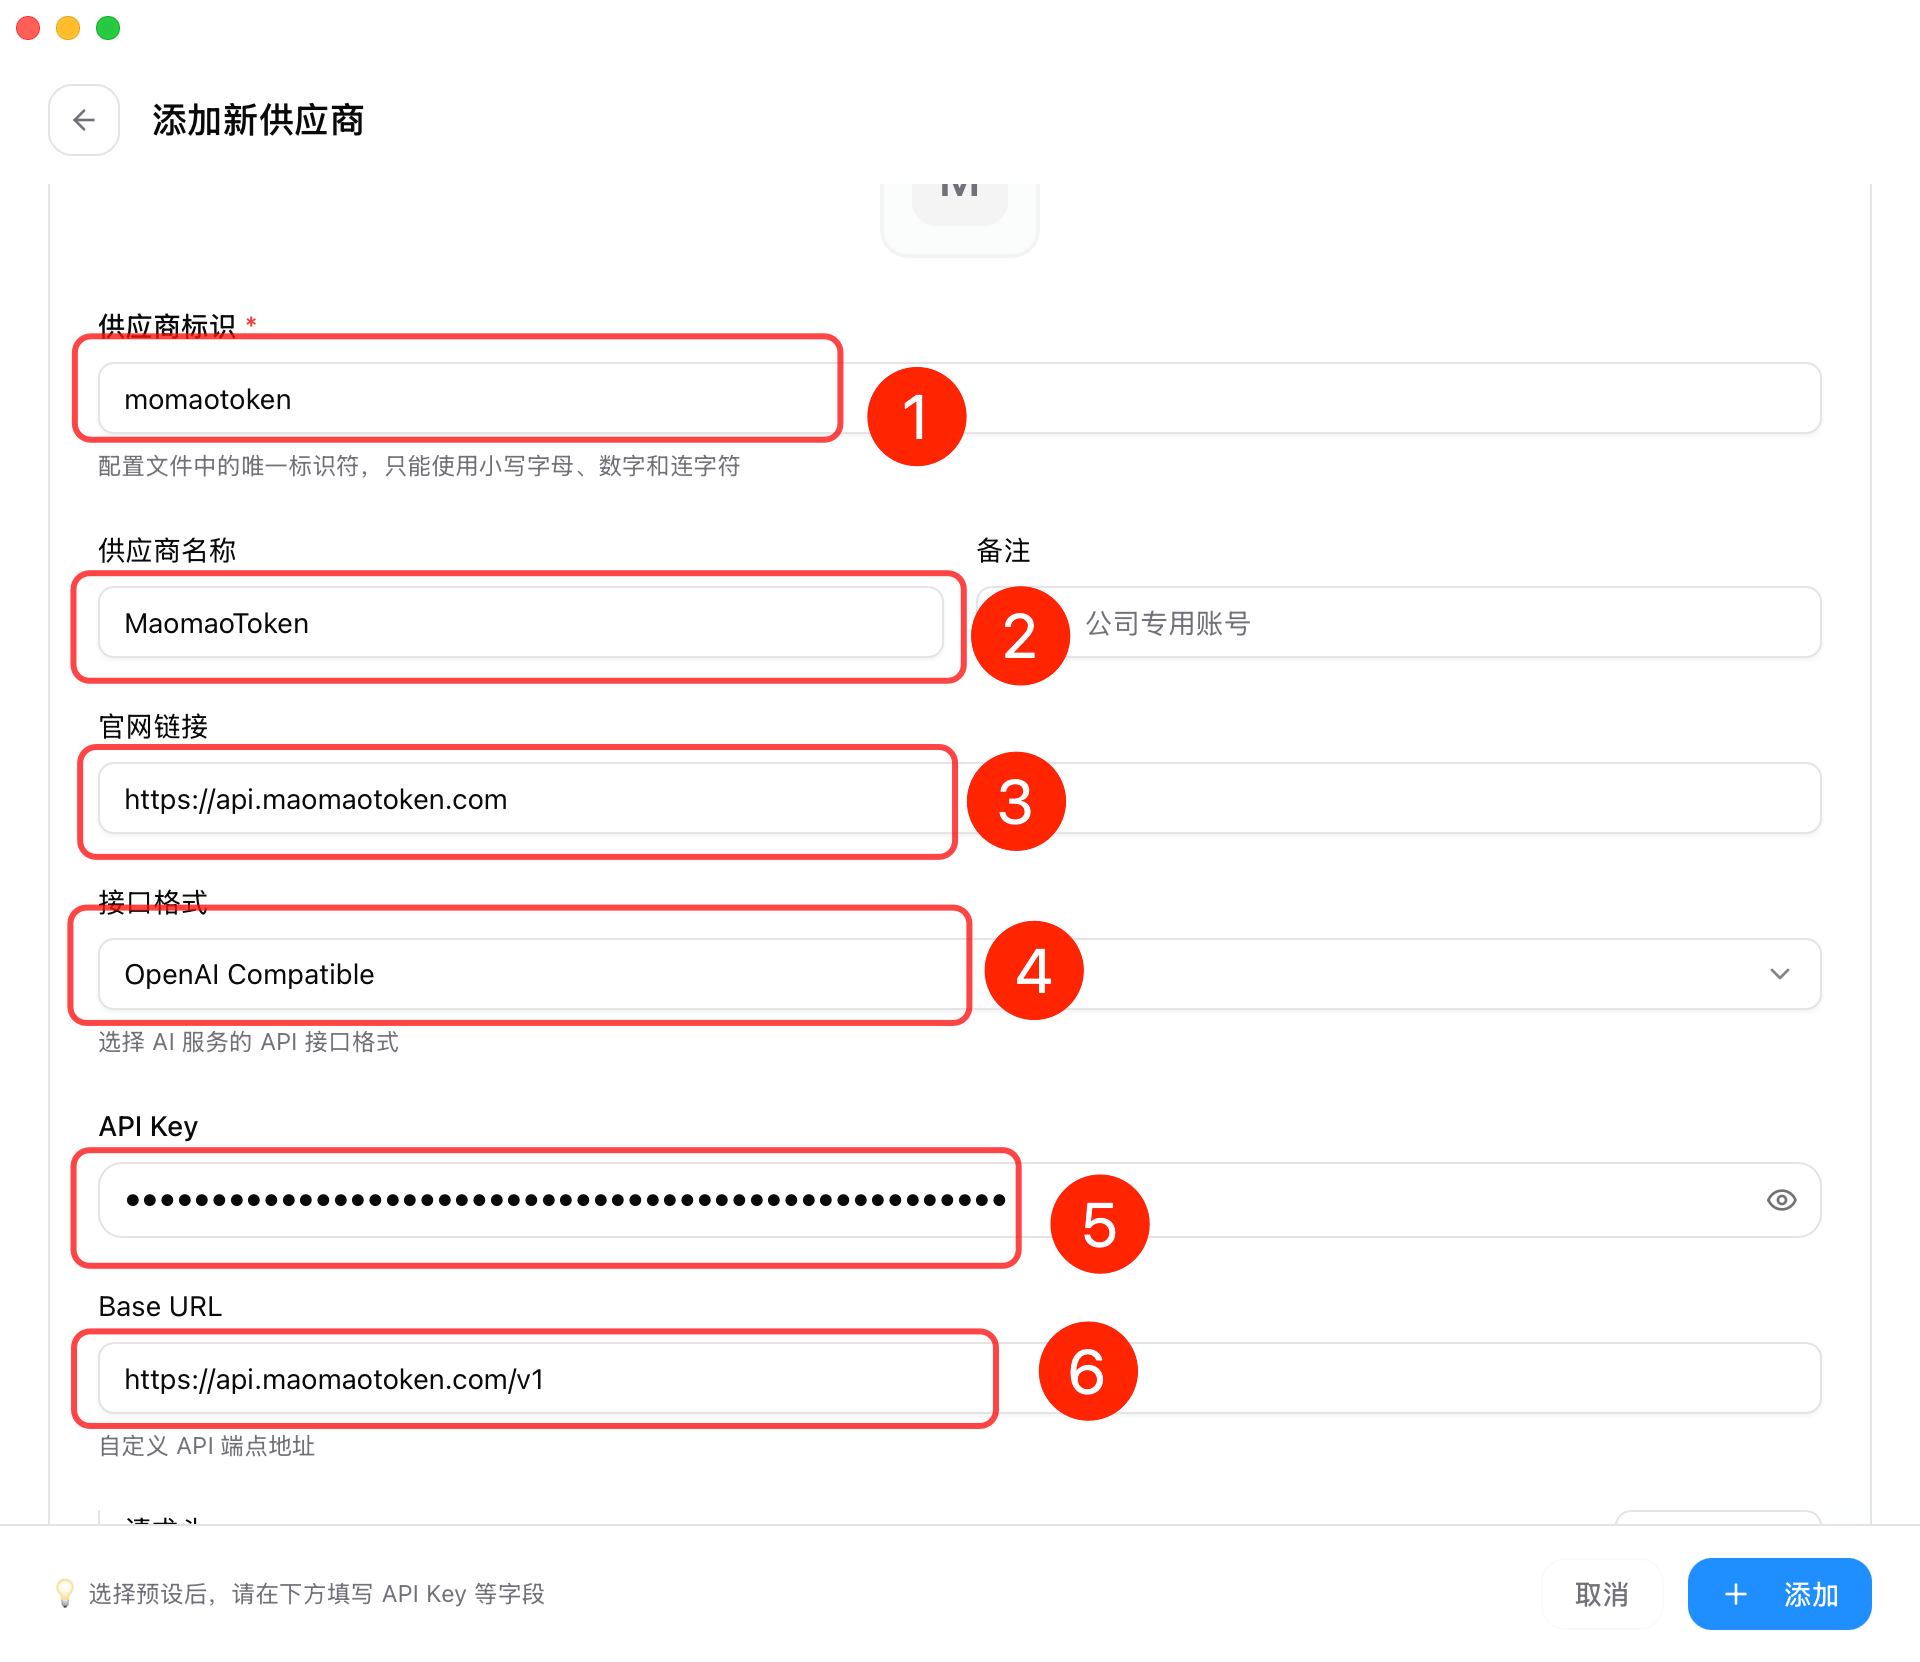Click the green maximize window button
The height and width of the screenshot is (1662, 1920).
[108, 28]
